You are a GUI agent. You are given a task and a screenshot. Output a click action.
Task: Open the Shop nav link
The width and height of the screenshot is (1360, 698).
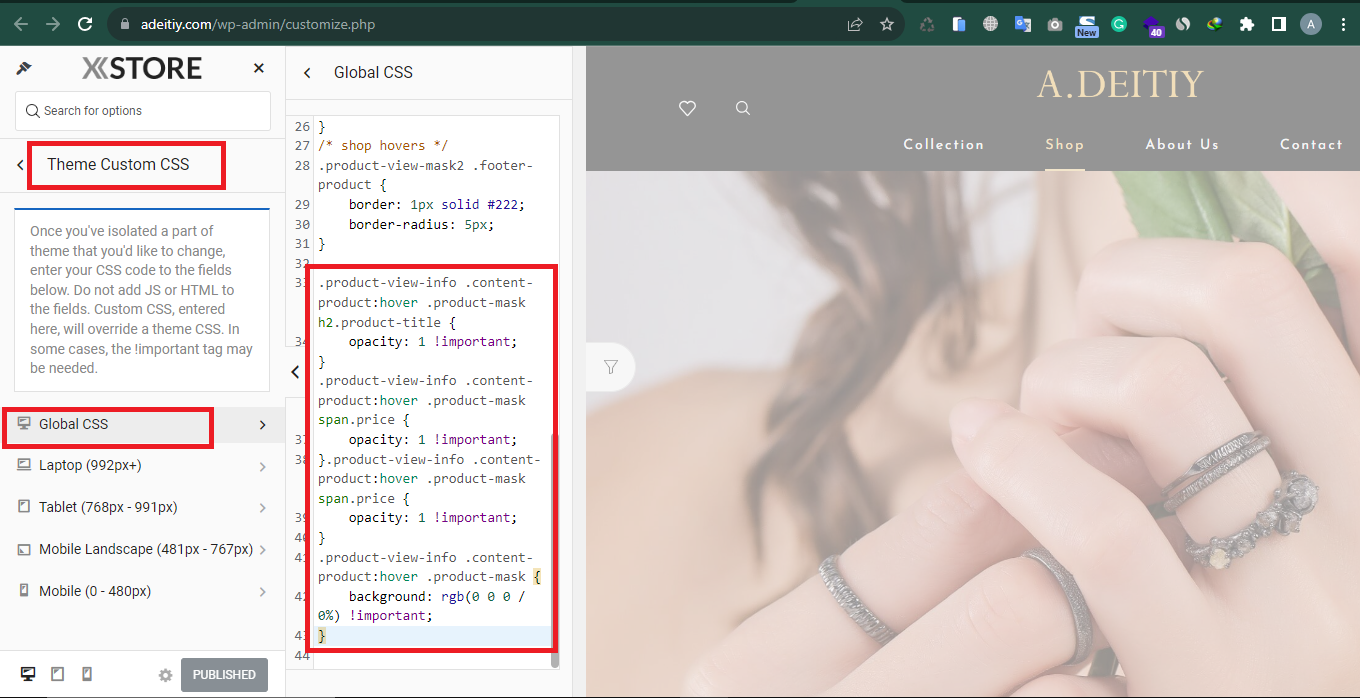[x=1064, y=145]
